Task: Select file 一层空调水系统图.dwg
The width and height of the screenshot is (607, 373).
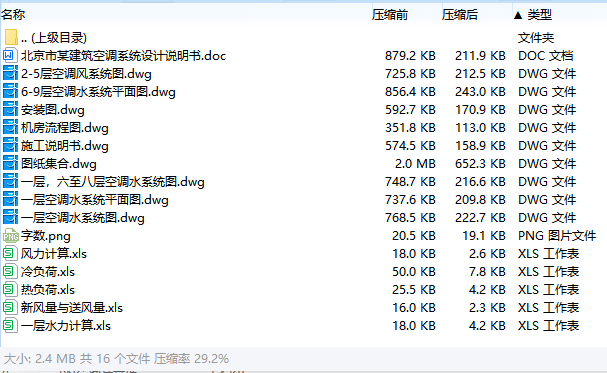Action: (x=82, y=217)
